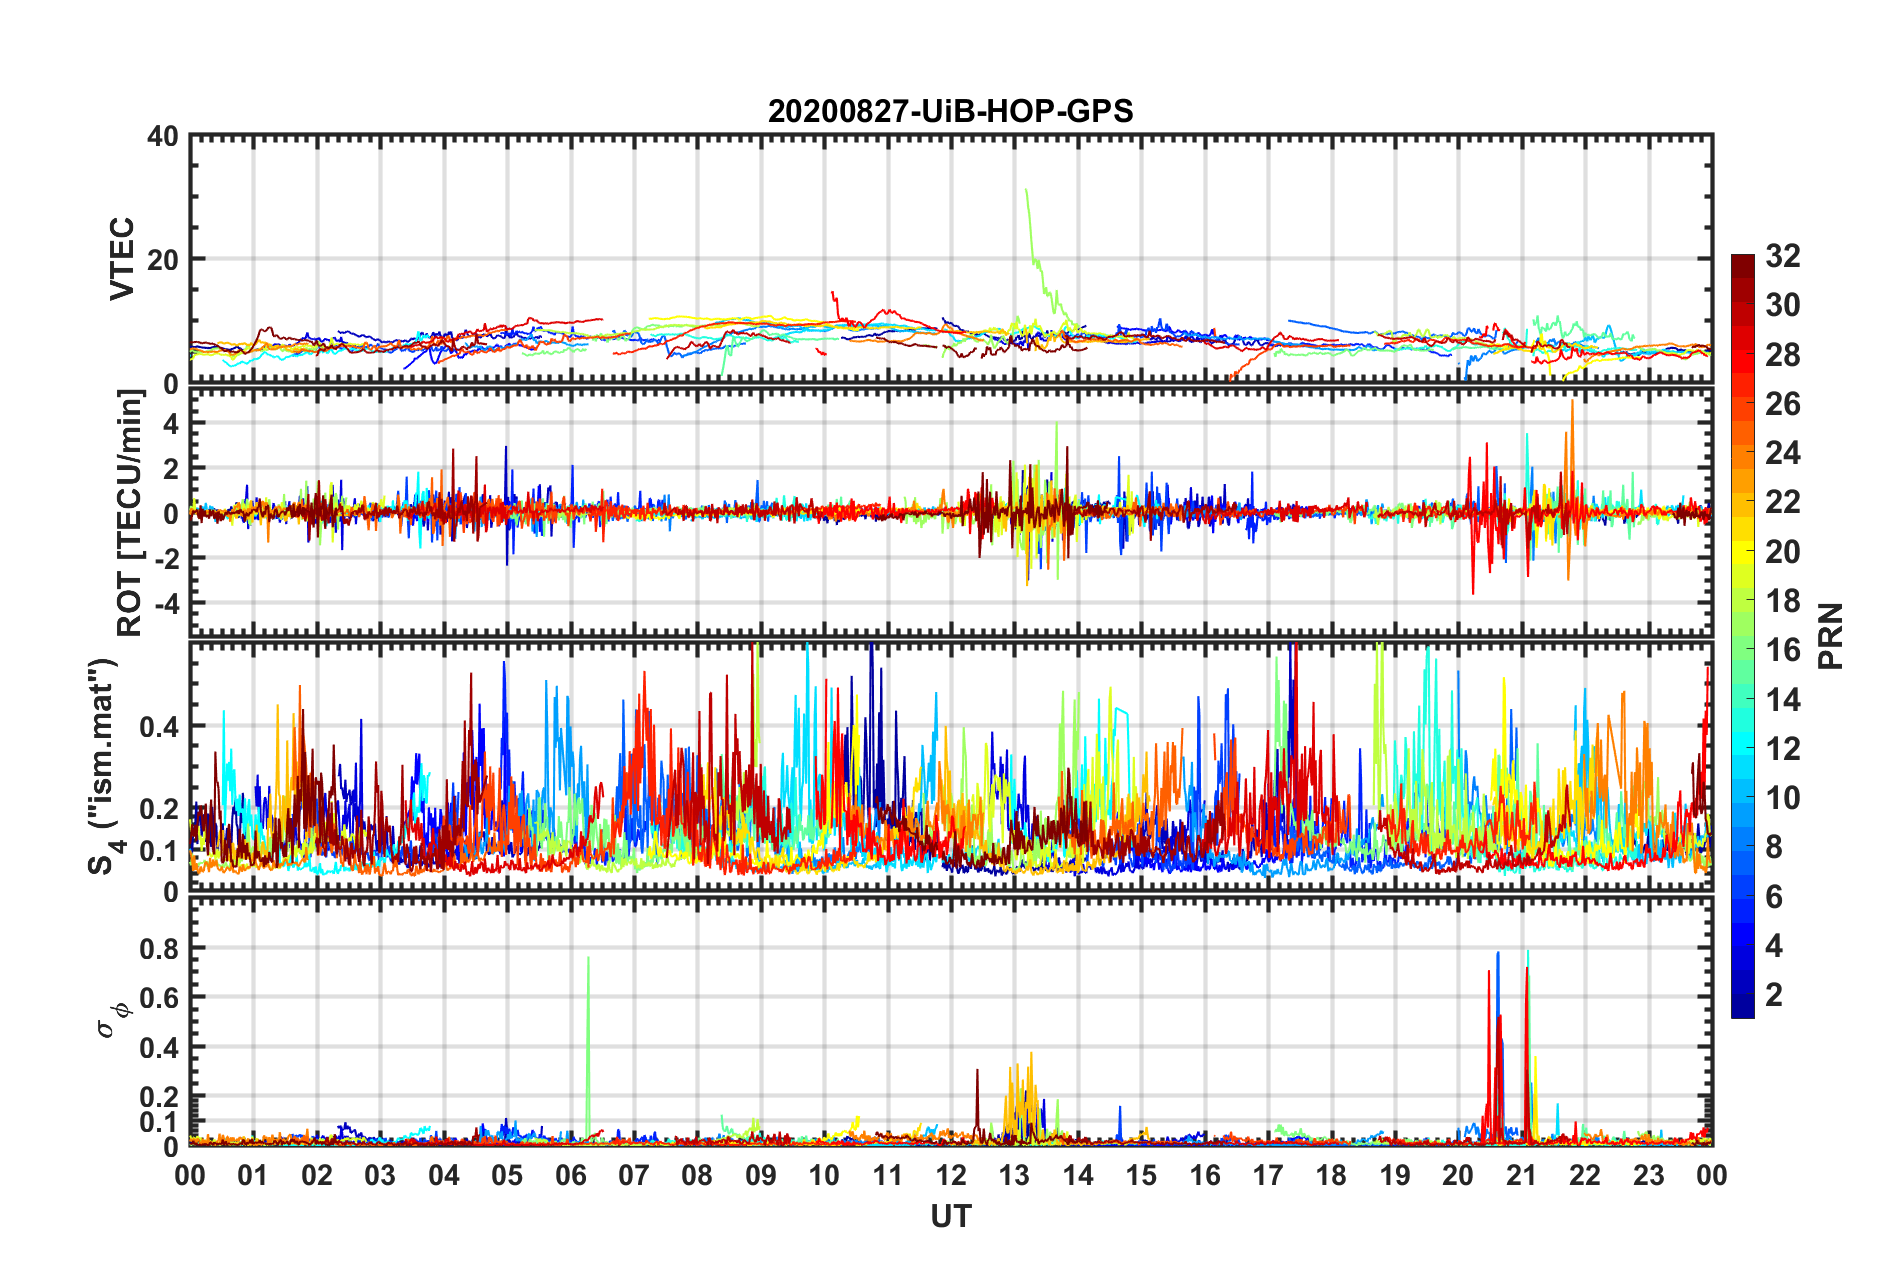Click the green sigma-phi spike after 06 UT

(x=588, y=958)
